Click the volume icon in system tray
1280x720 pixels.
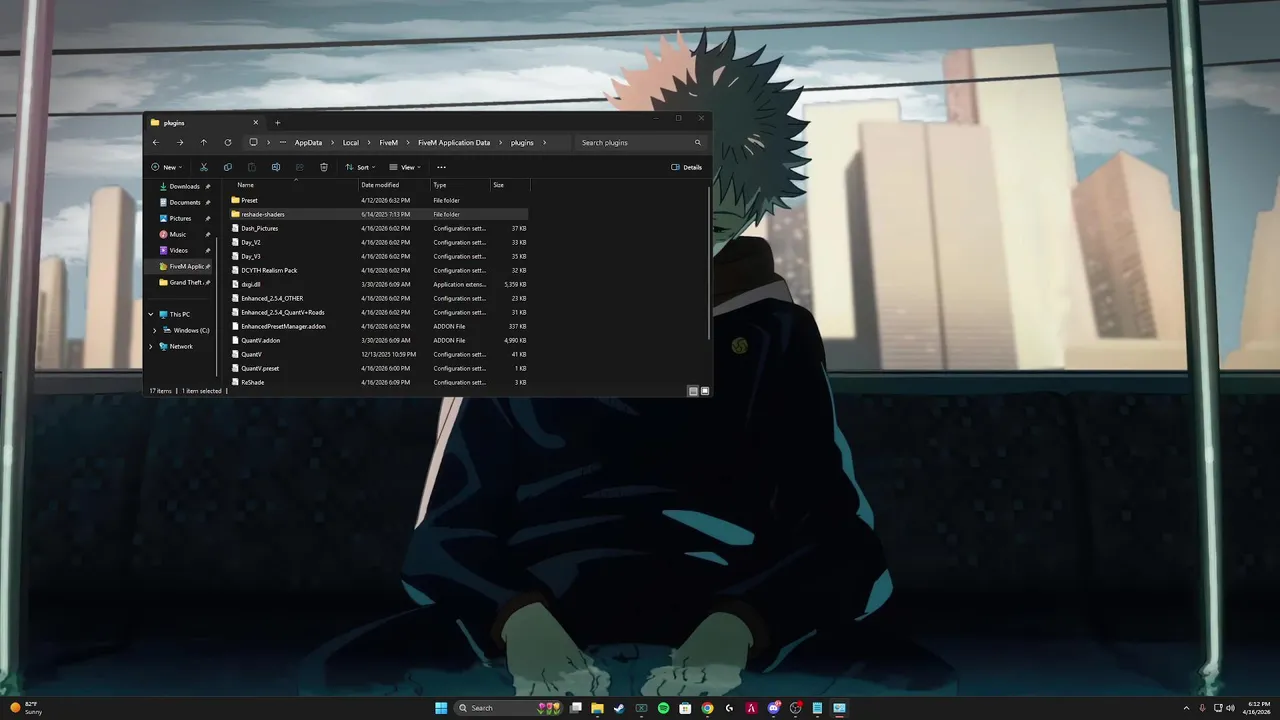point(1230,708)
